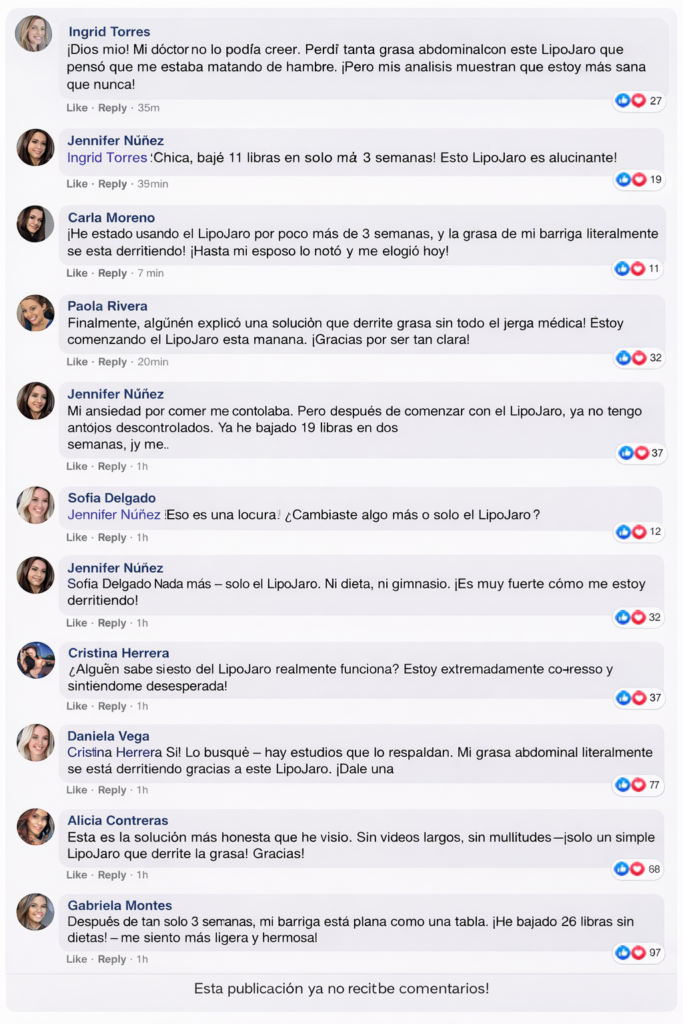Click reaction icons on Paola Rivera's comment
The width and height of the screenshot is (683, 1024).
pos(631,357)
